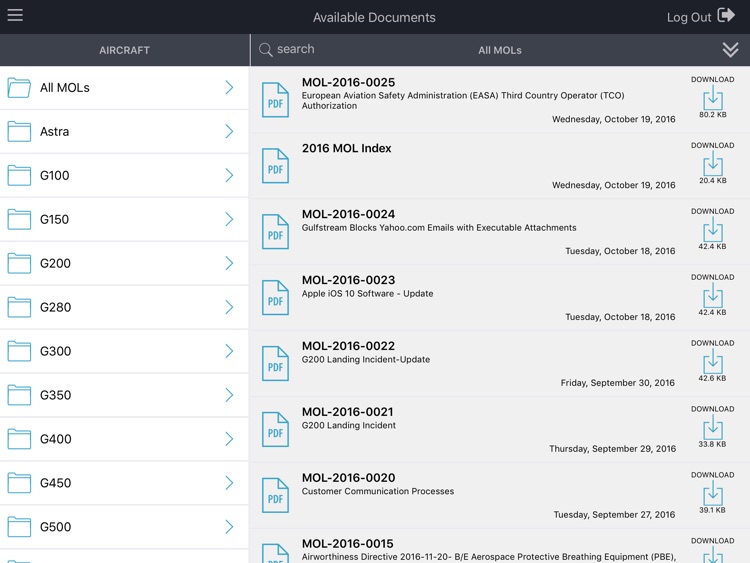Open MOL-2016-0015 title
This screenshot has width=750, height=563.
coord(347,544)
